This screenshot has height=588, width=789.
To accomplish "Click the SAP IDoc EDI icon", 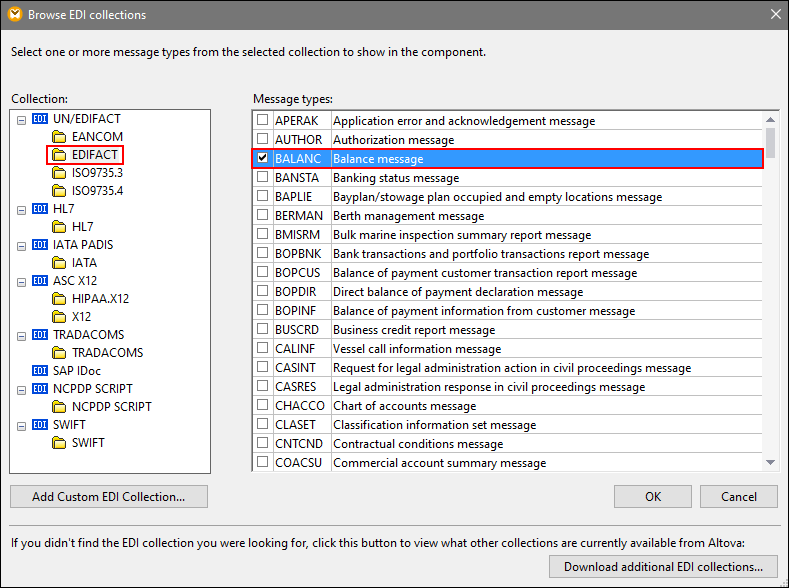I will tap(40, 371).
